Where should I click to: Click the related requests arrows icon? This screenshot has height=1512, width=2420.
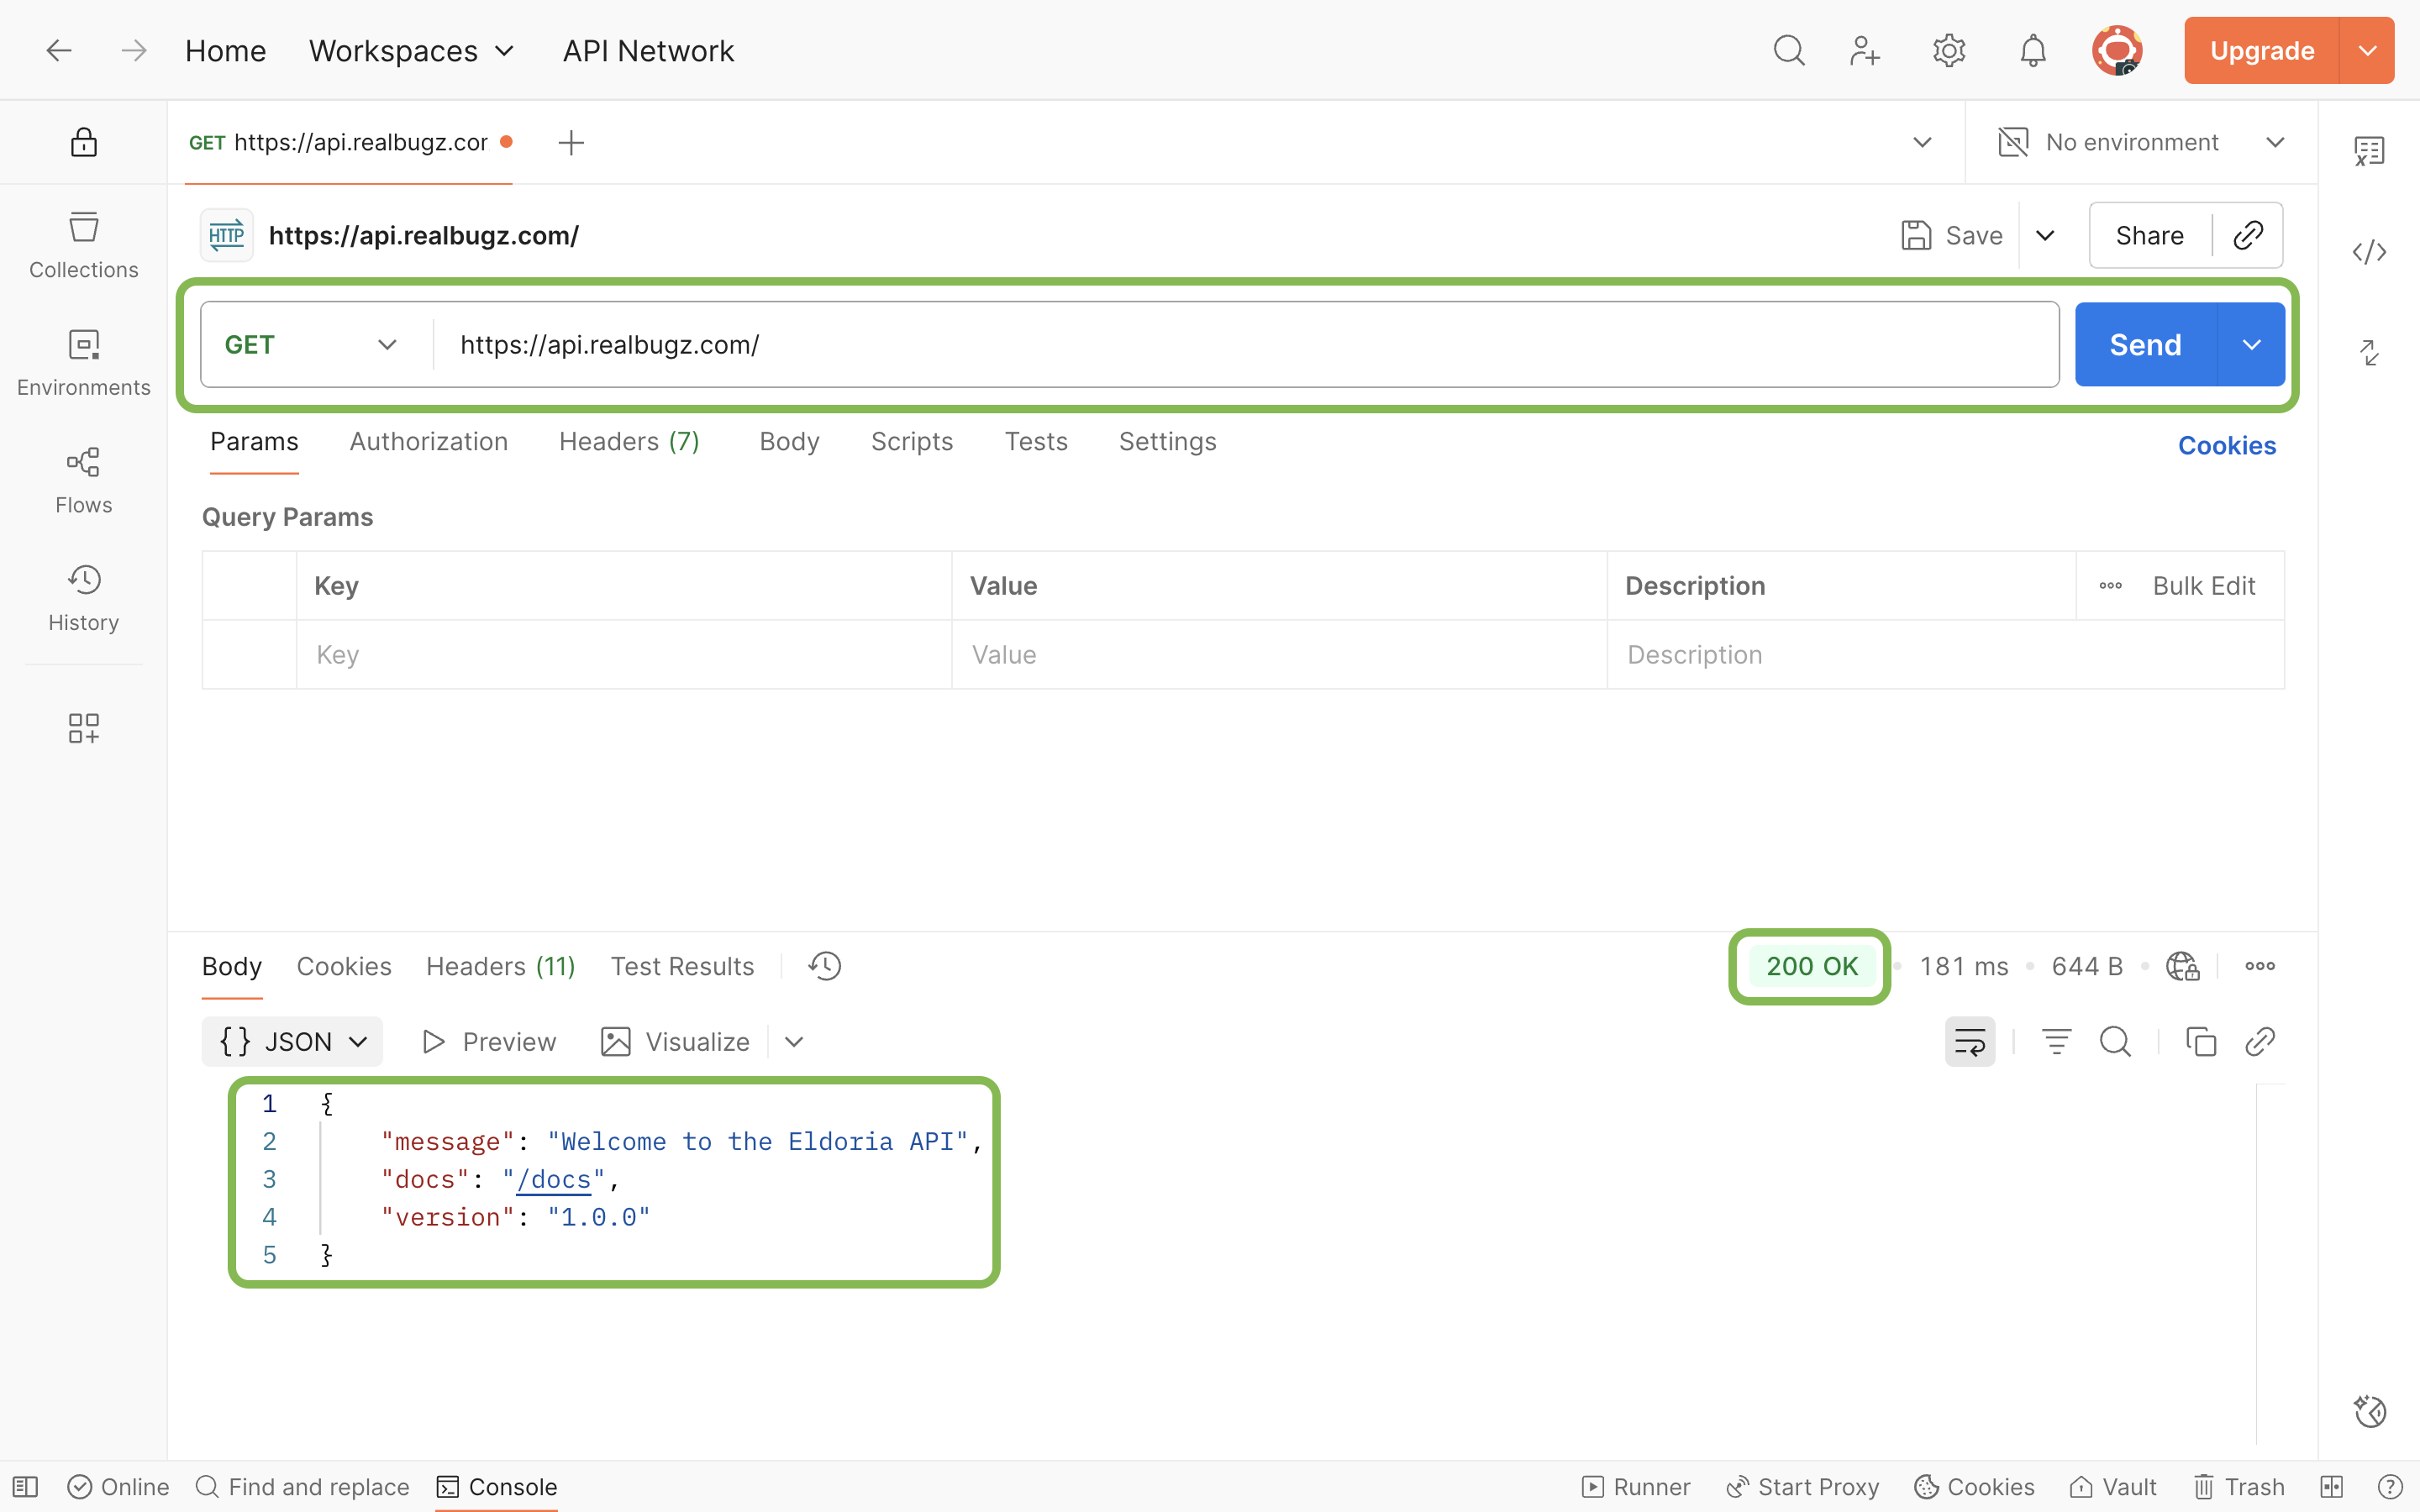pos(2369,353)
